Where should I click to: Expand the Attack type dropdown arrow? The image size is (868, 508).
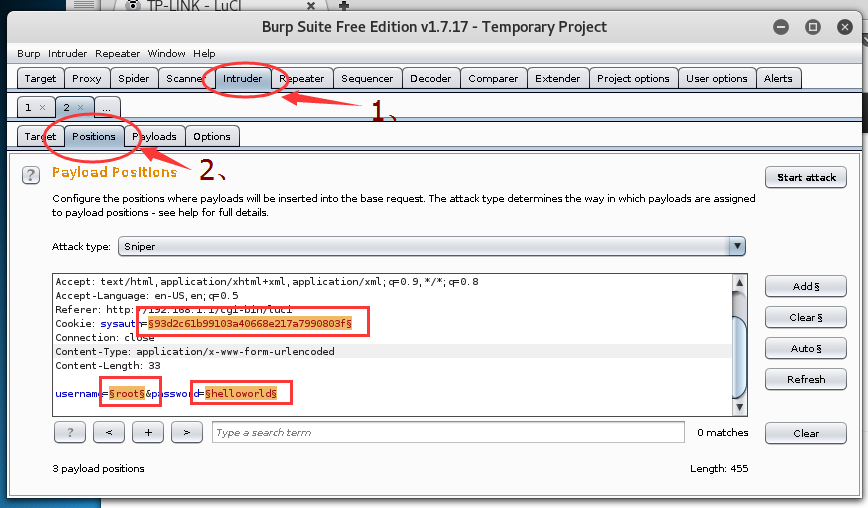[x=737, y=246]
